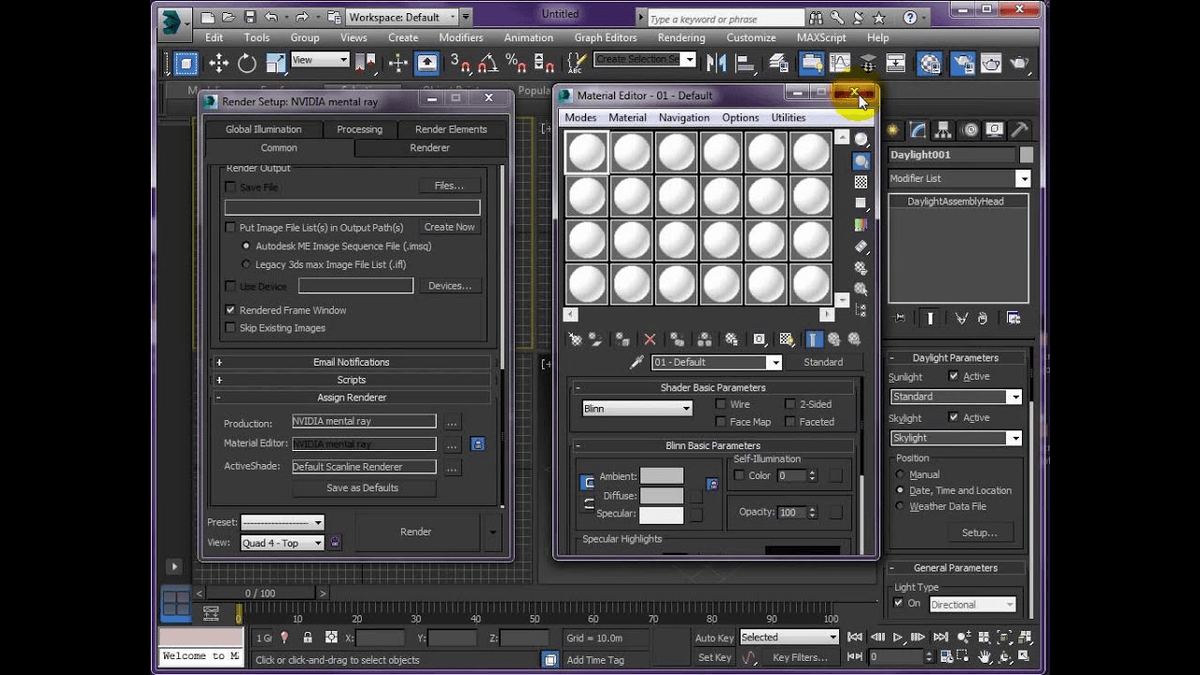The image size is (1200, 675).
Task: Switch to the Renderer tab
Action: tap(429, 147)
